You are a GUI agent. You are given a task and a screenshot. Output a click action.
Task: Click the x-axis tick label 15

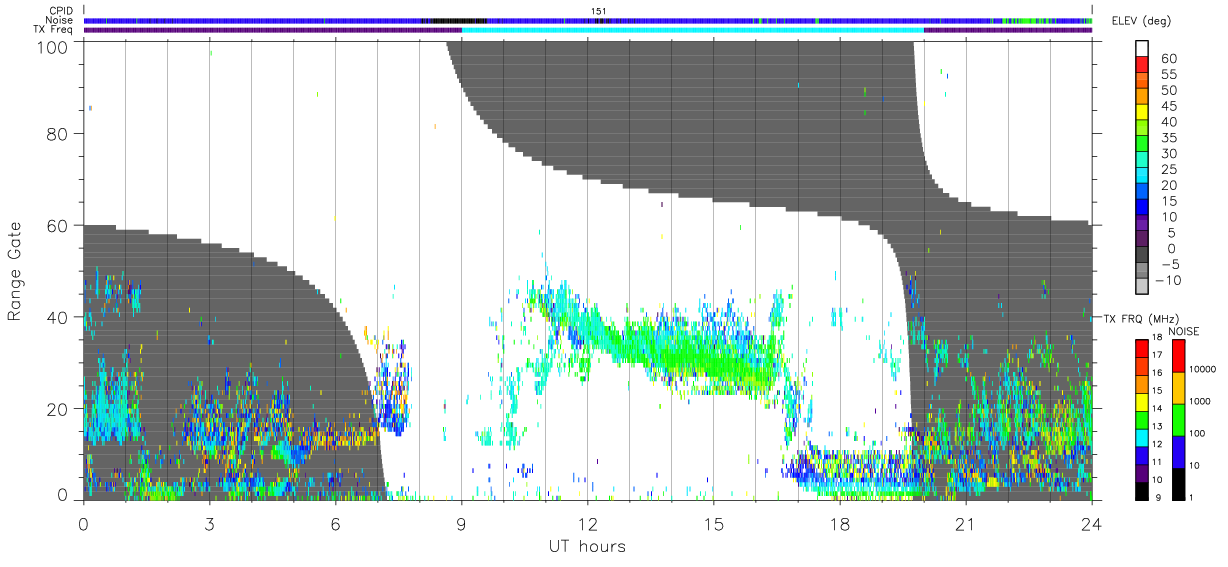(713, 523)
